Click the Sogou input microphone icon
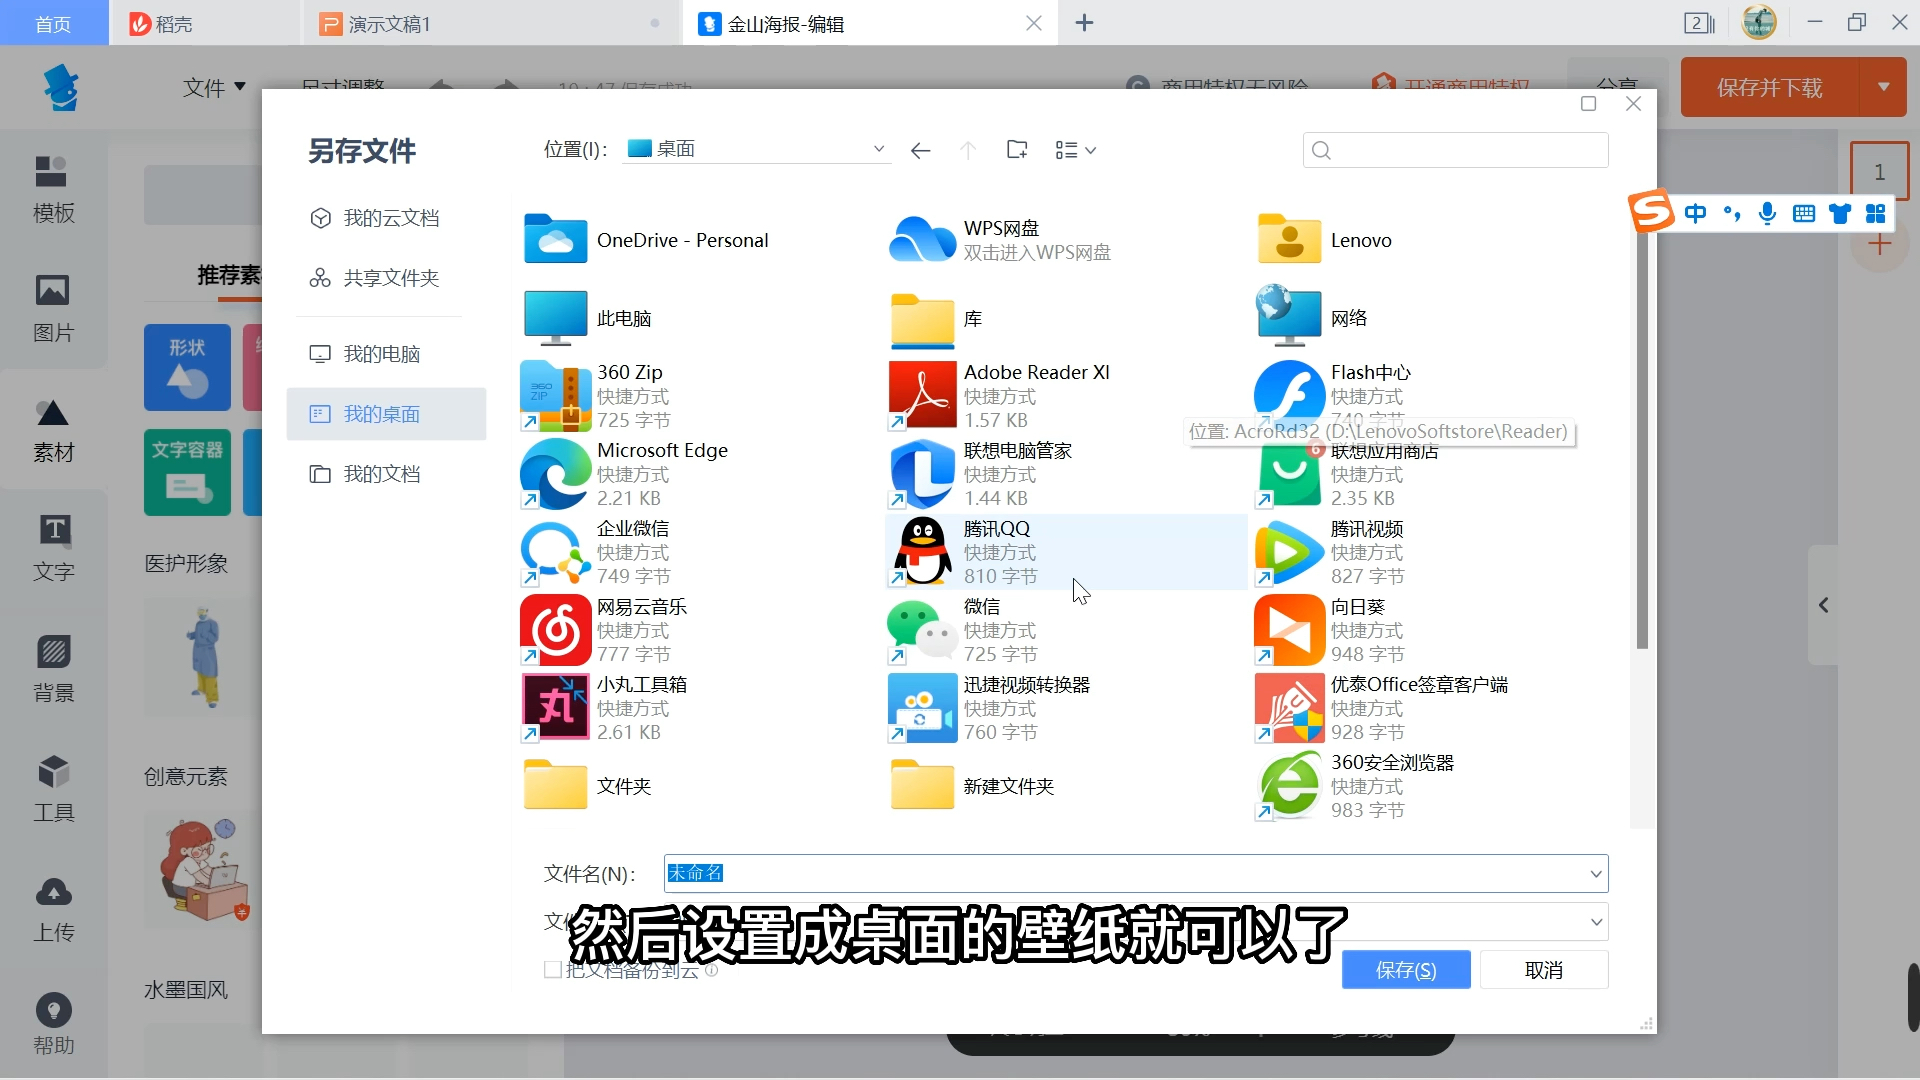The height and width of the screenshot is (1080, 1920). tap(1767, 213)
